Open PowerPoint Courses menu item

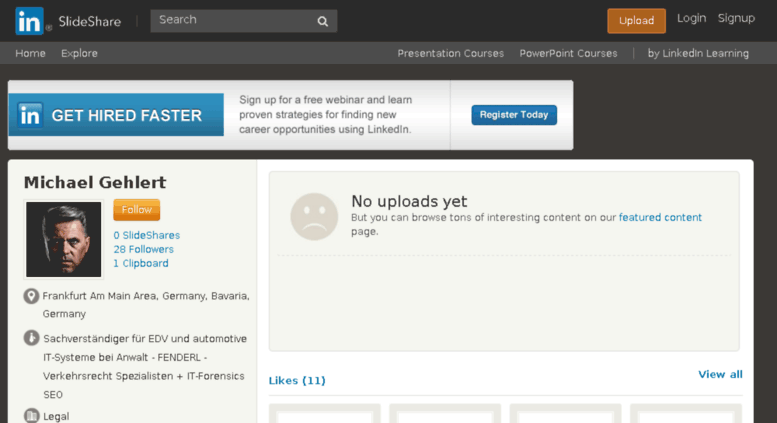coord(568,53)
